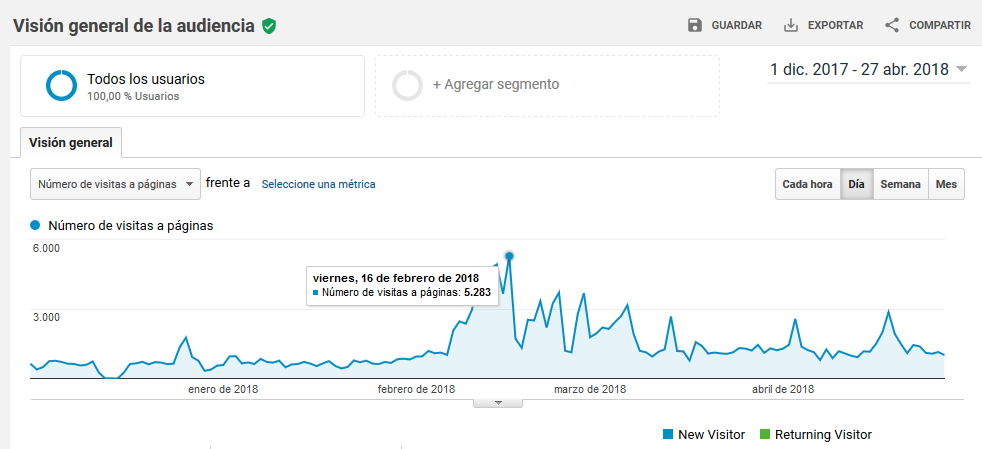Click the green Returning Visitor legend swatch
982x449 pixels.
point(765,434)
